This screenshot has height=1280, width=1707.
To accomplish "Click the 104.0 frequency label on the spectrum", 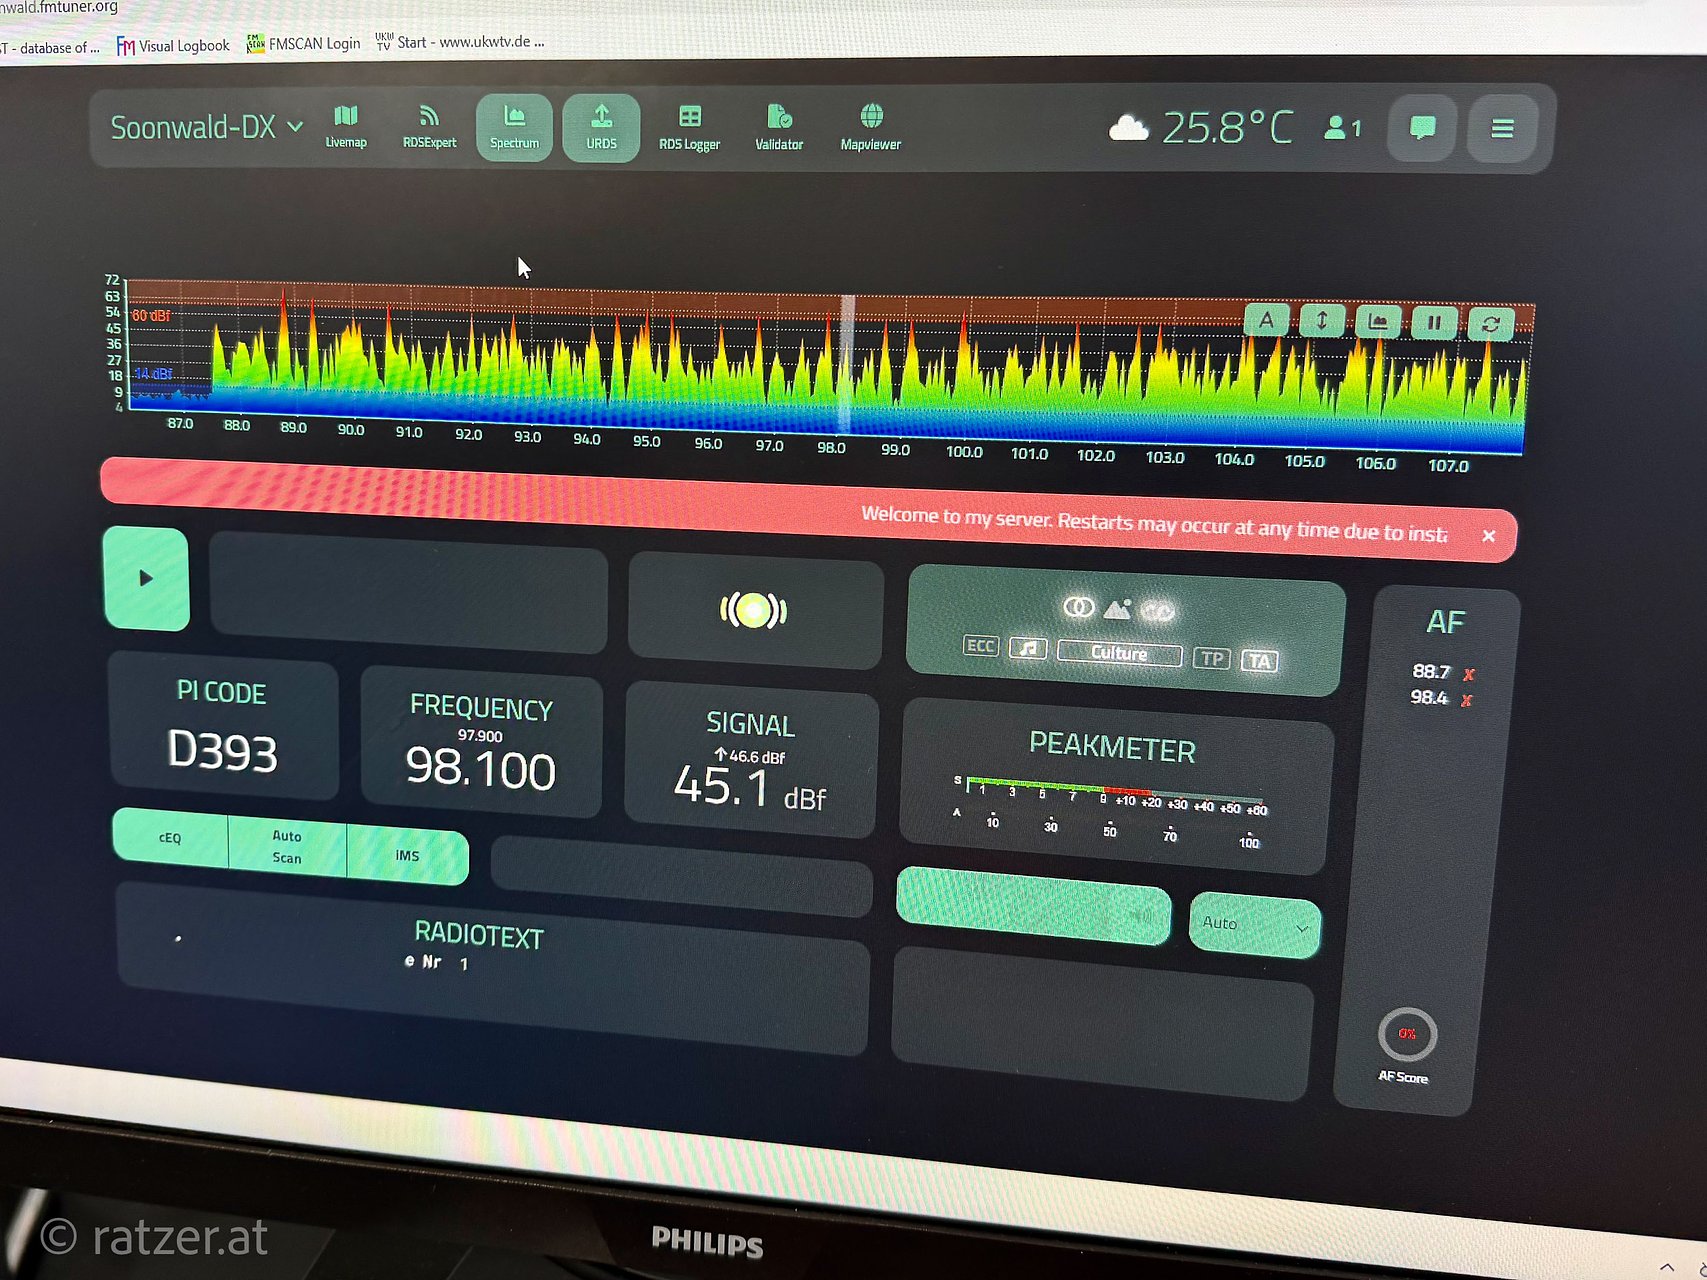I will (x=1234, y=459).
